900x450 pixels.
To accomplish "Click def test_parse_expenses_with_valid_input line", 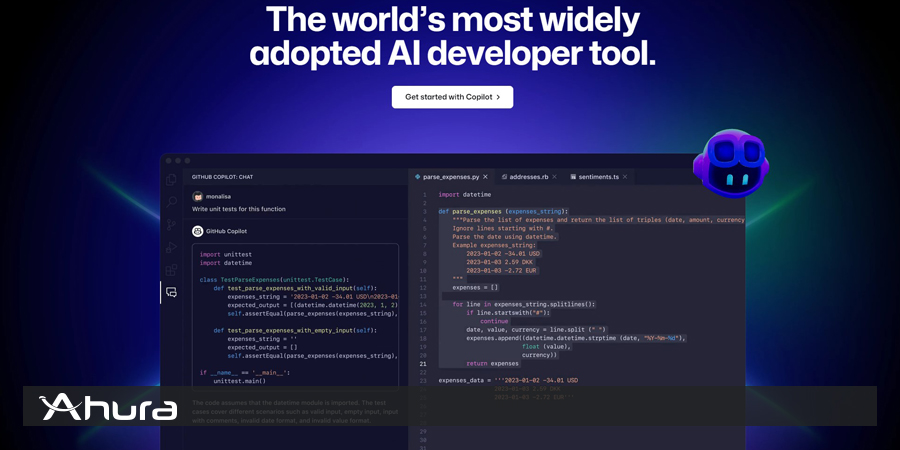I will (x=295, y=288).
